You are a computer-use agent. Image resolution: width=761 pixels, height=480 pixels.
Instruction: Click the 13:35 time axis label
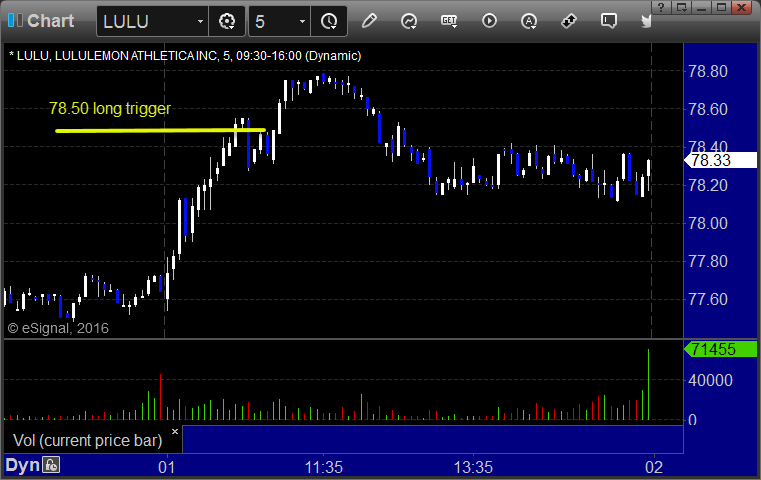tap(473, 467)
